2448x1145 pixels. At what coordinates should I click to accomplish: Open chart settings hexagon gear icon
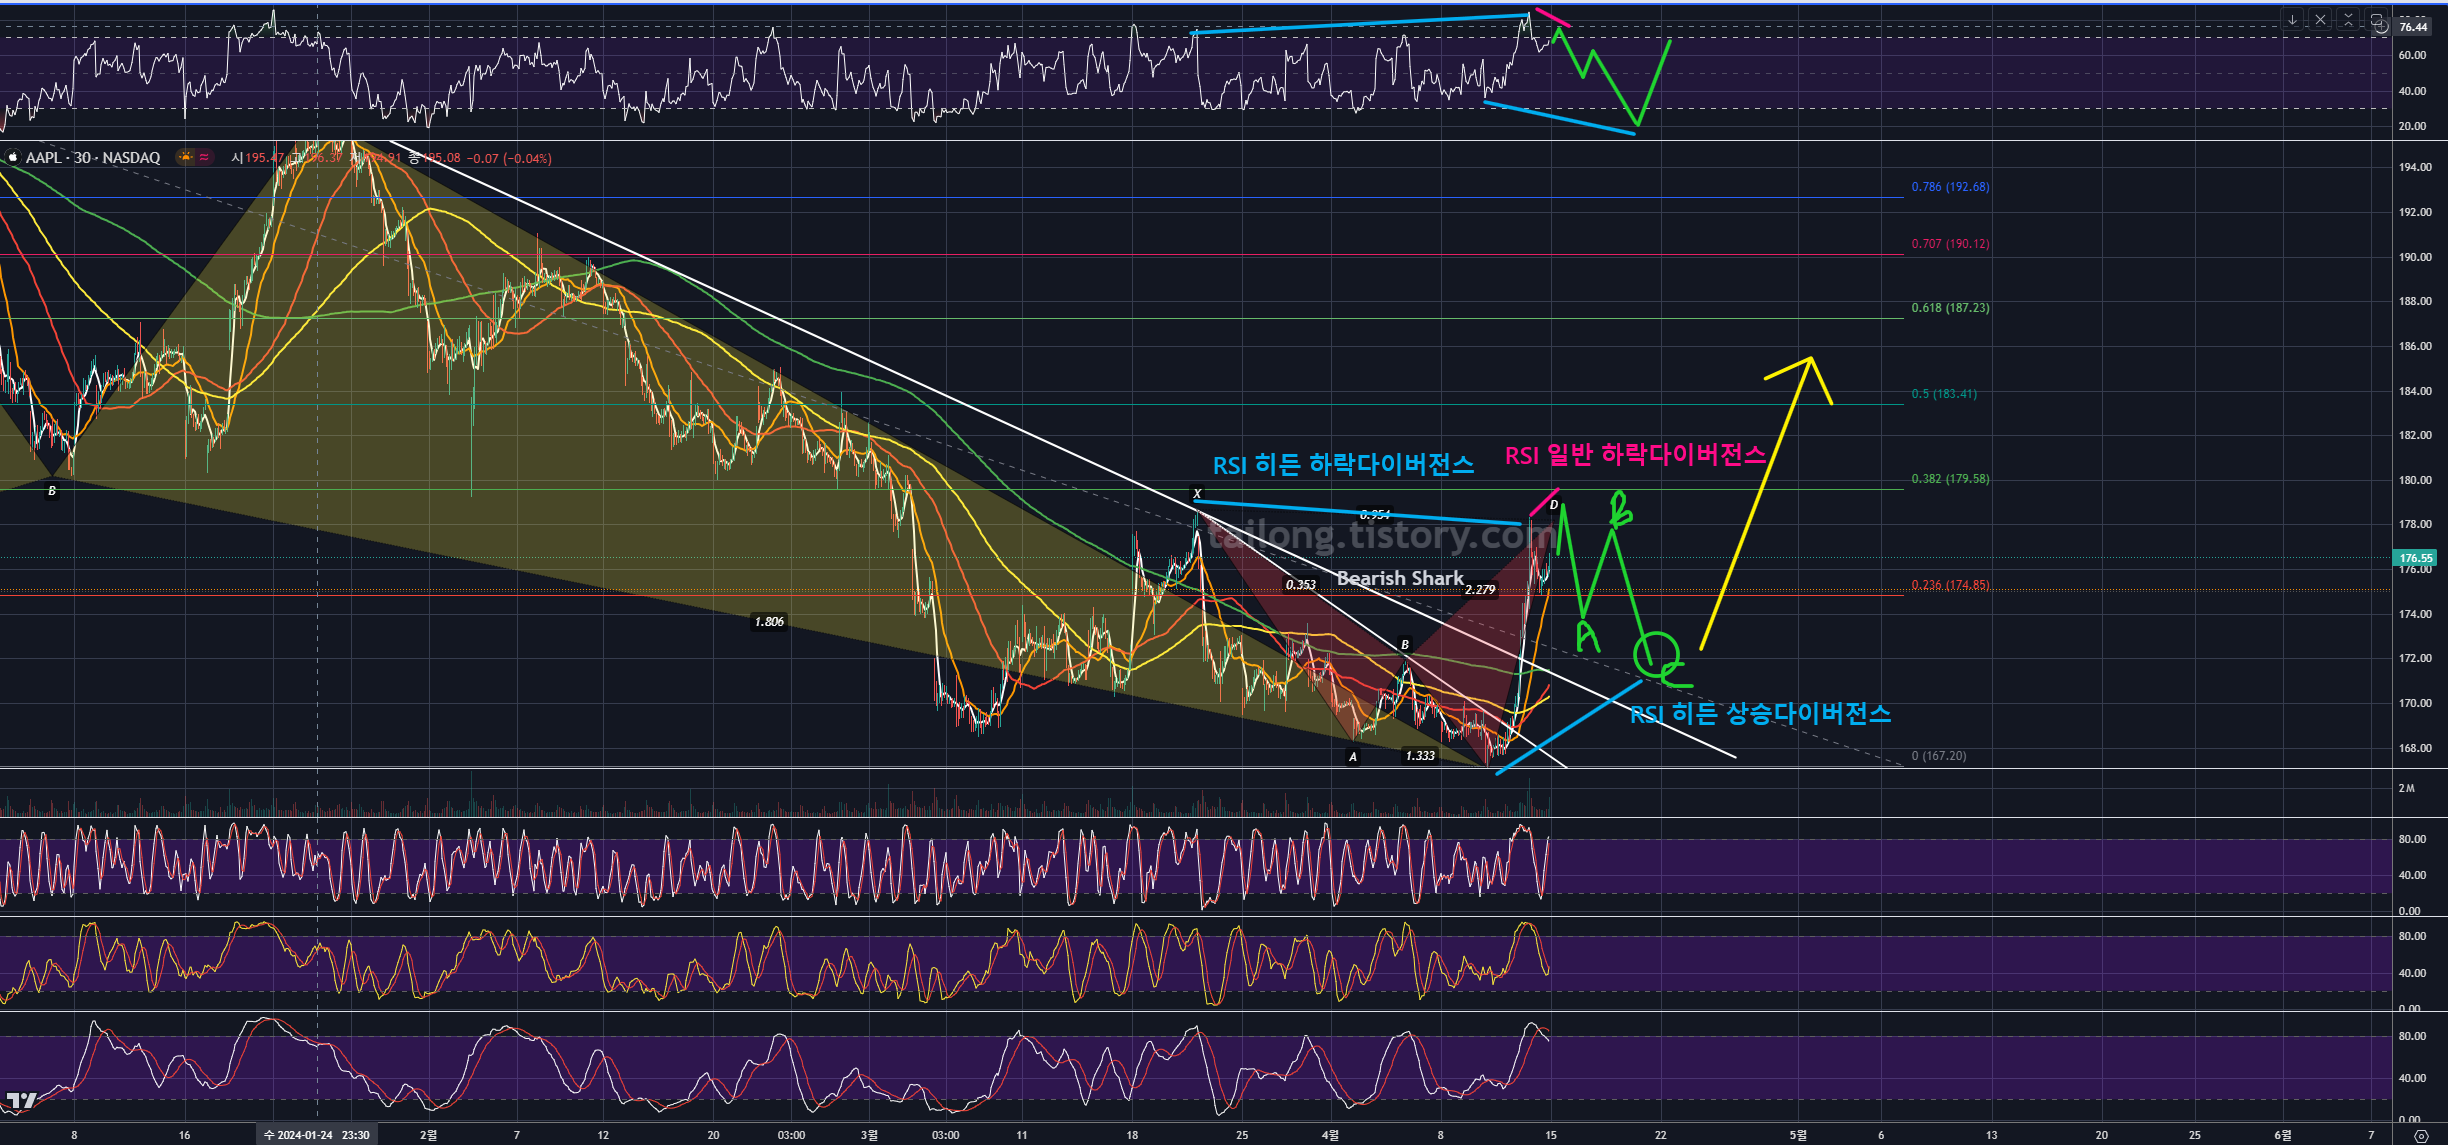tap(2421, 1135)
